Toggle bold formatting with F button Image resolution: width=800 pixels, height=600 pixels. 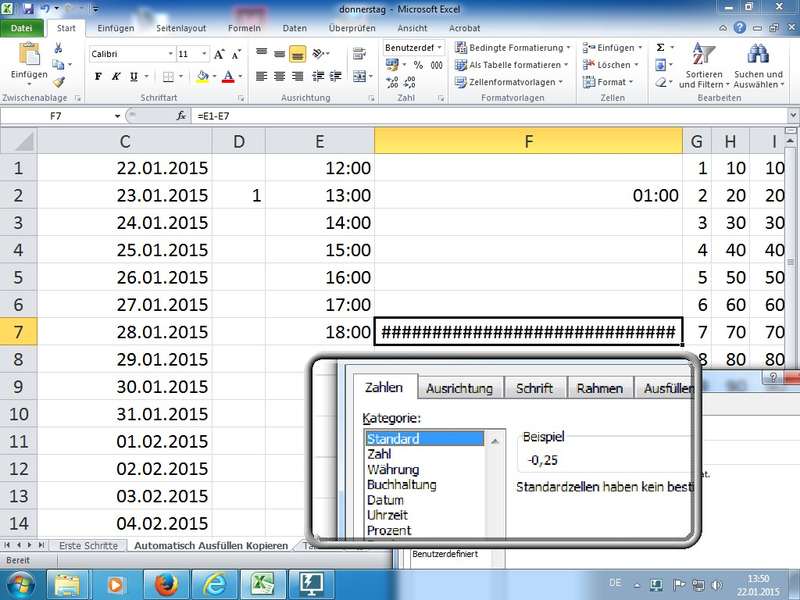tap(98, 77)
